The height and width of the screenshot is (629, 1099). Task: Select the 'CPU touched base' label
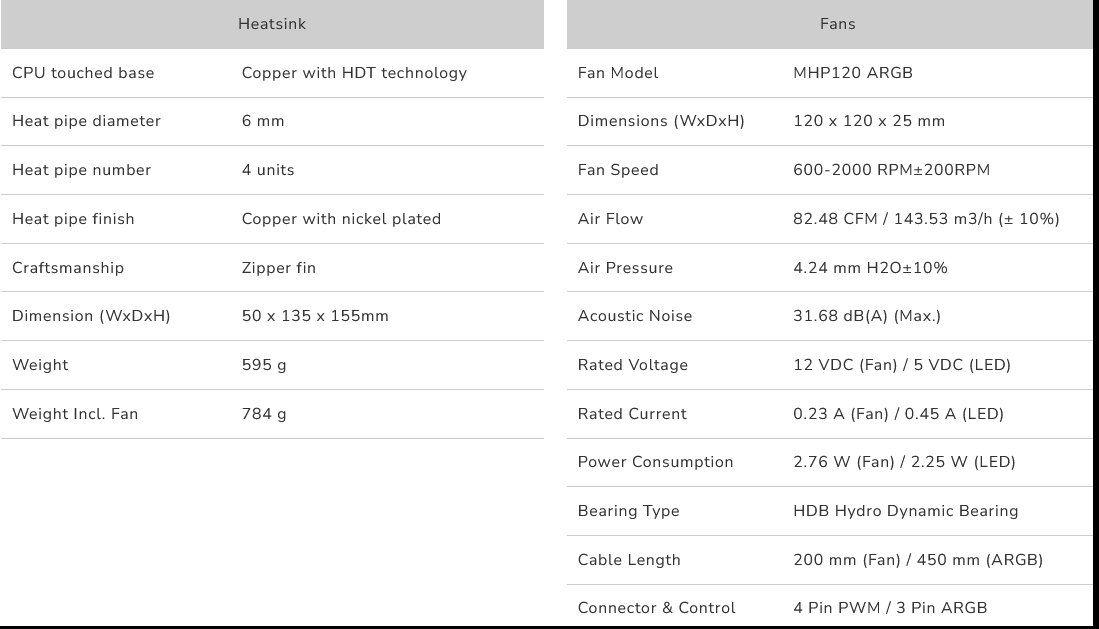[83, 73]
